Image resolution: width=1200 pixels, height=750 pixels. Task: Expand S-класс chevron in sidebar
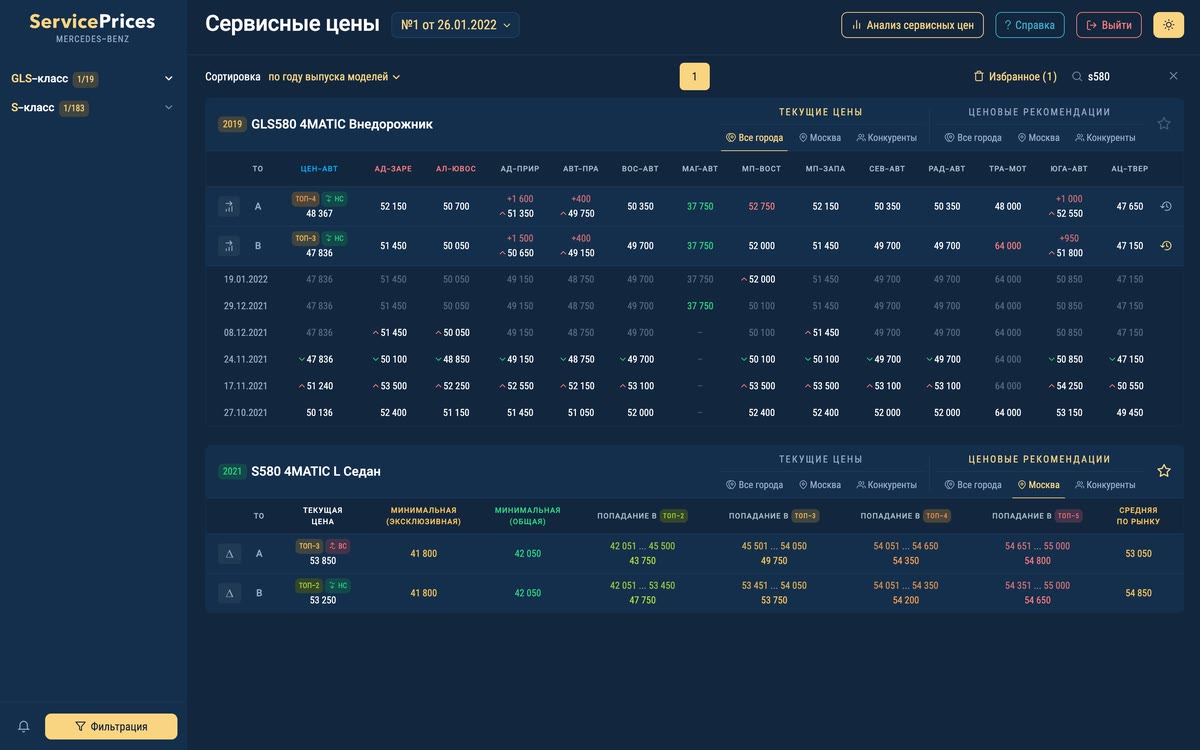click(x=168, y=108)
